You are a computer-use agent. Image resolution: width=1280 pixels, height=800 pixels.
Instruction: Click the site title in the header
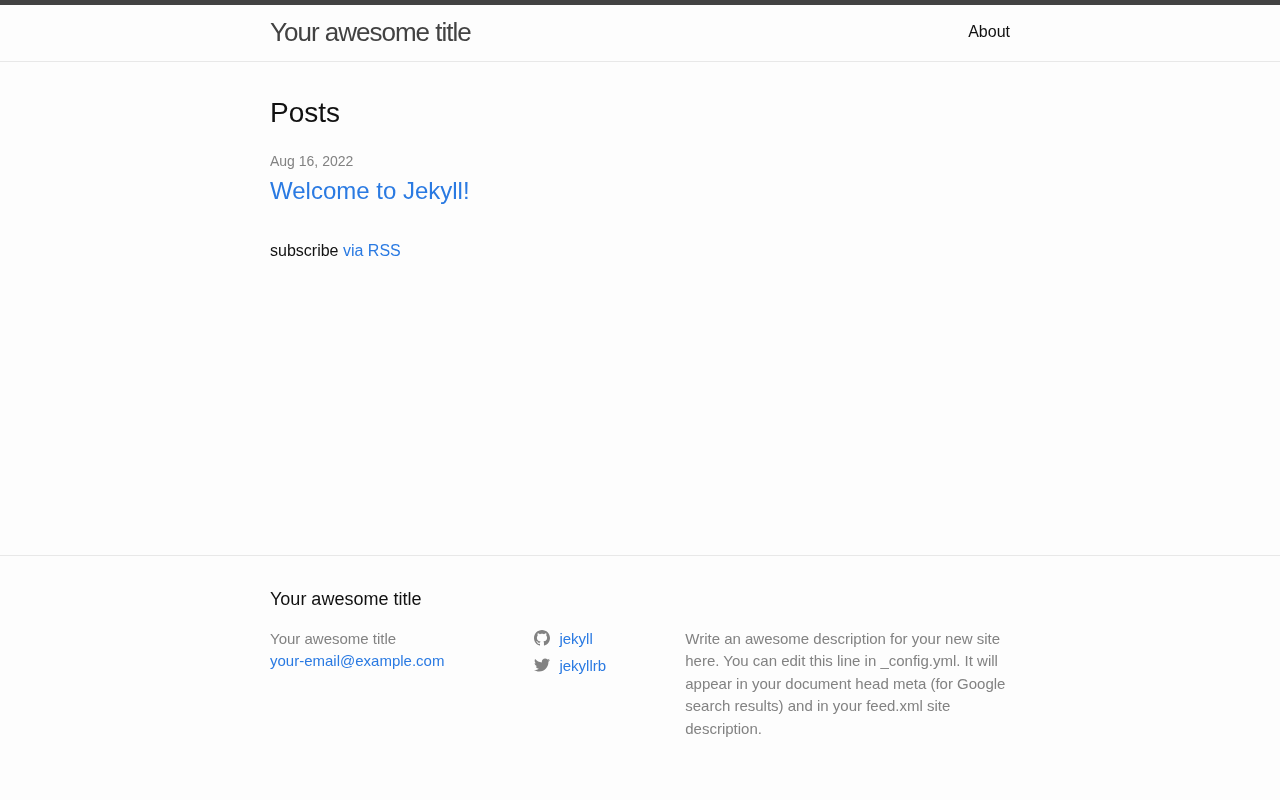click(370, 32)
